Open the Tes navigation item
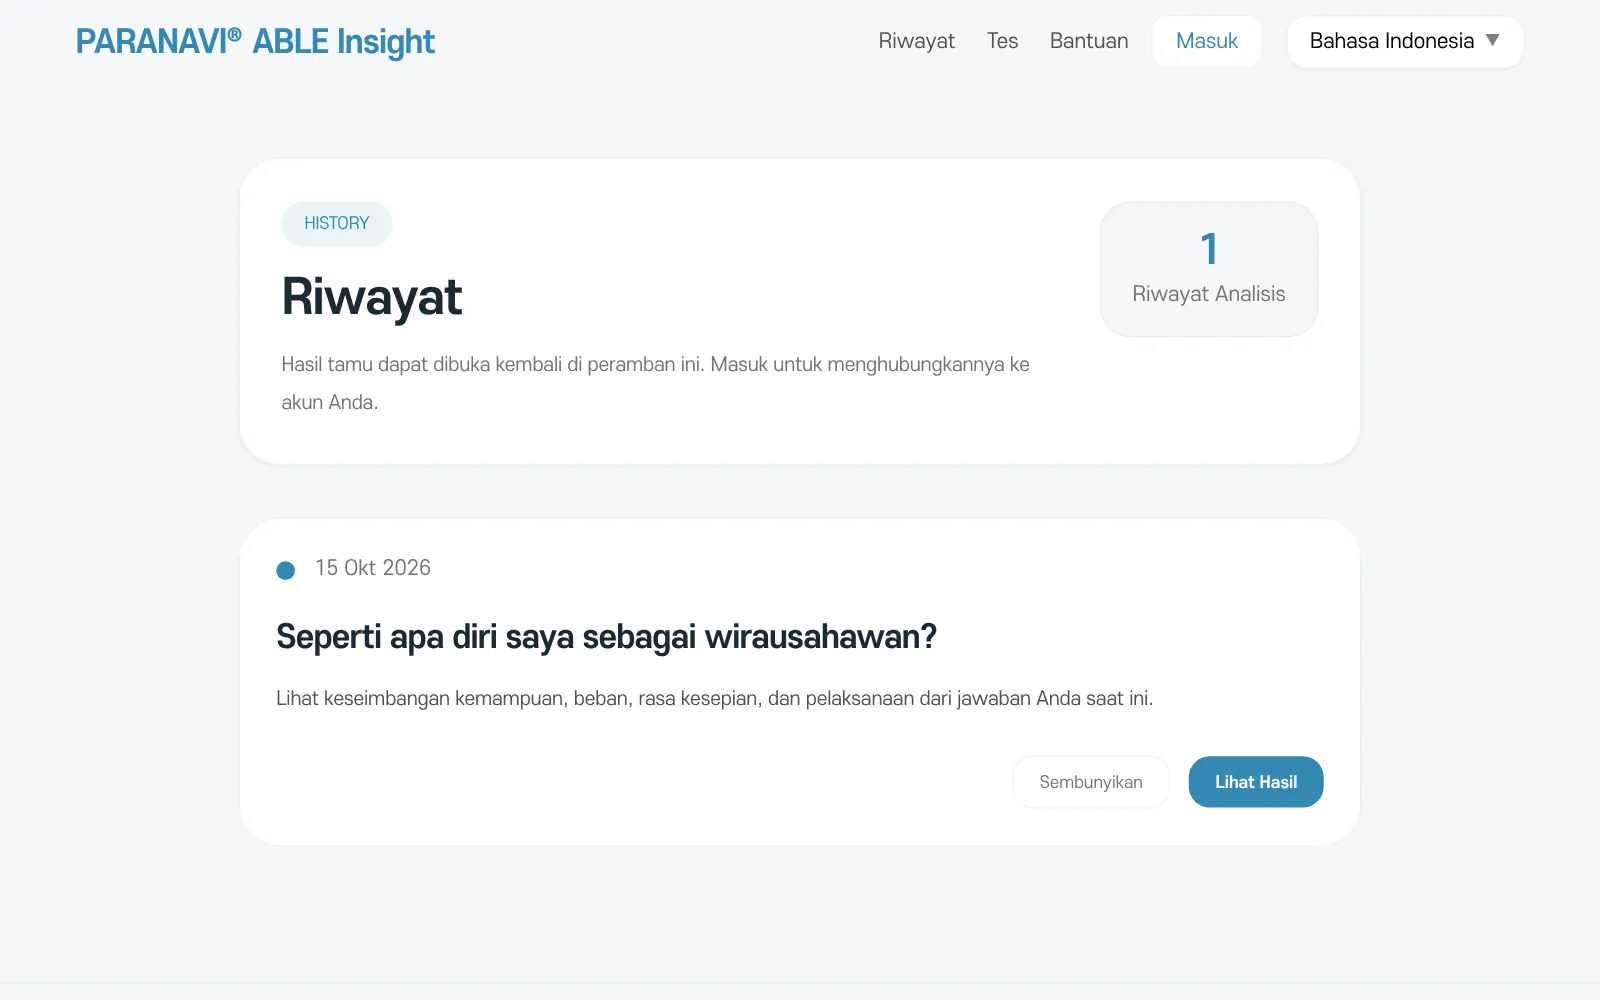Image resolution: width=1600 pixels, height=1000 pixels. pyautogui.click(x=1002, y=41)
